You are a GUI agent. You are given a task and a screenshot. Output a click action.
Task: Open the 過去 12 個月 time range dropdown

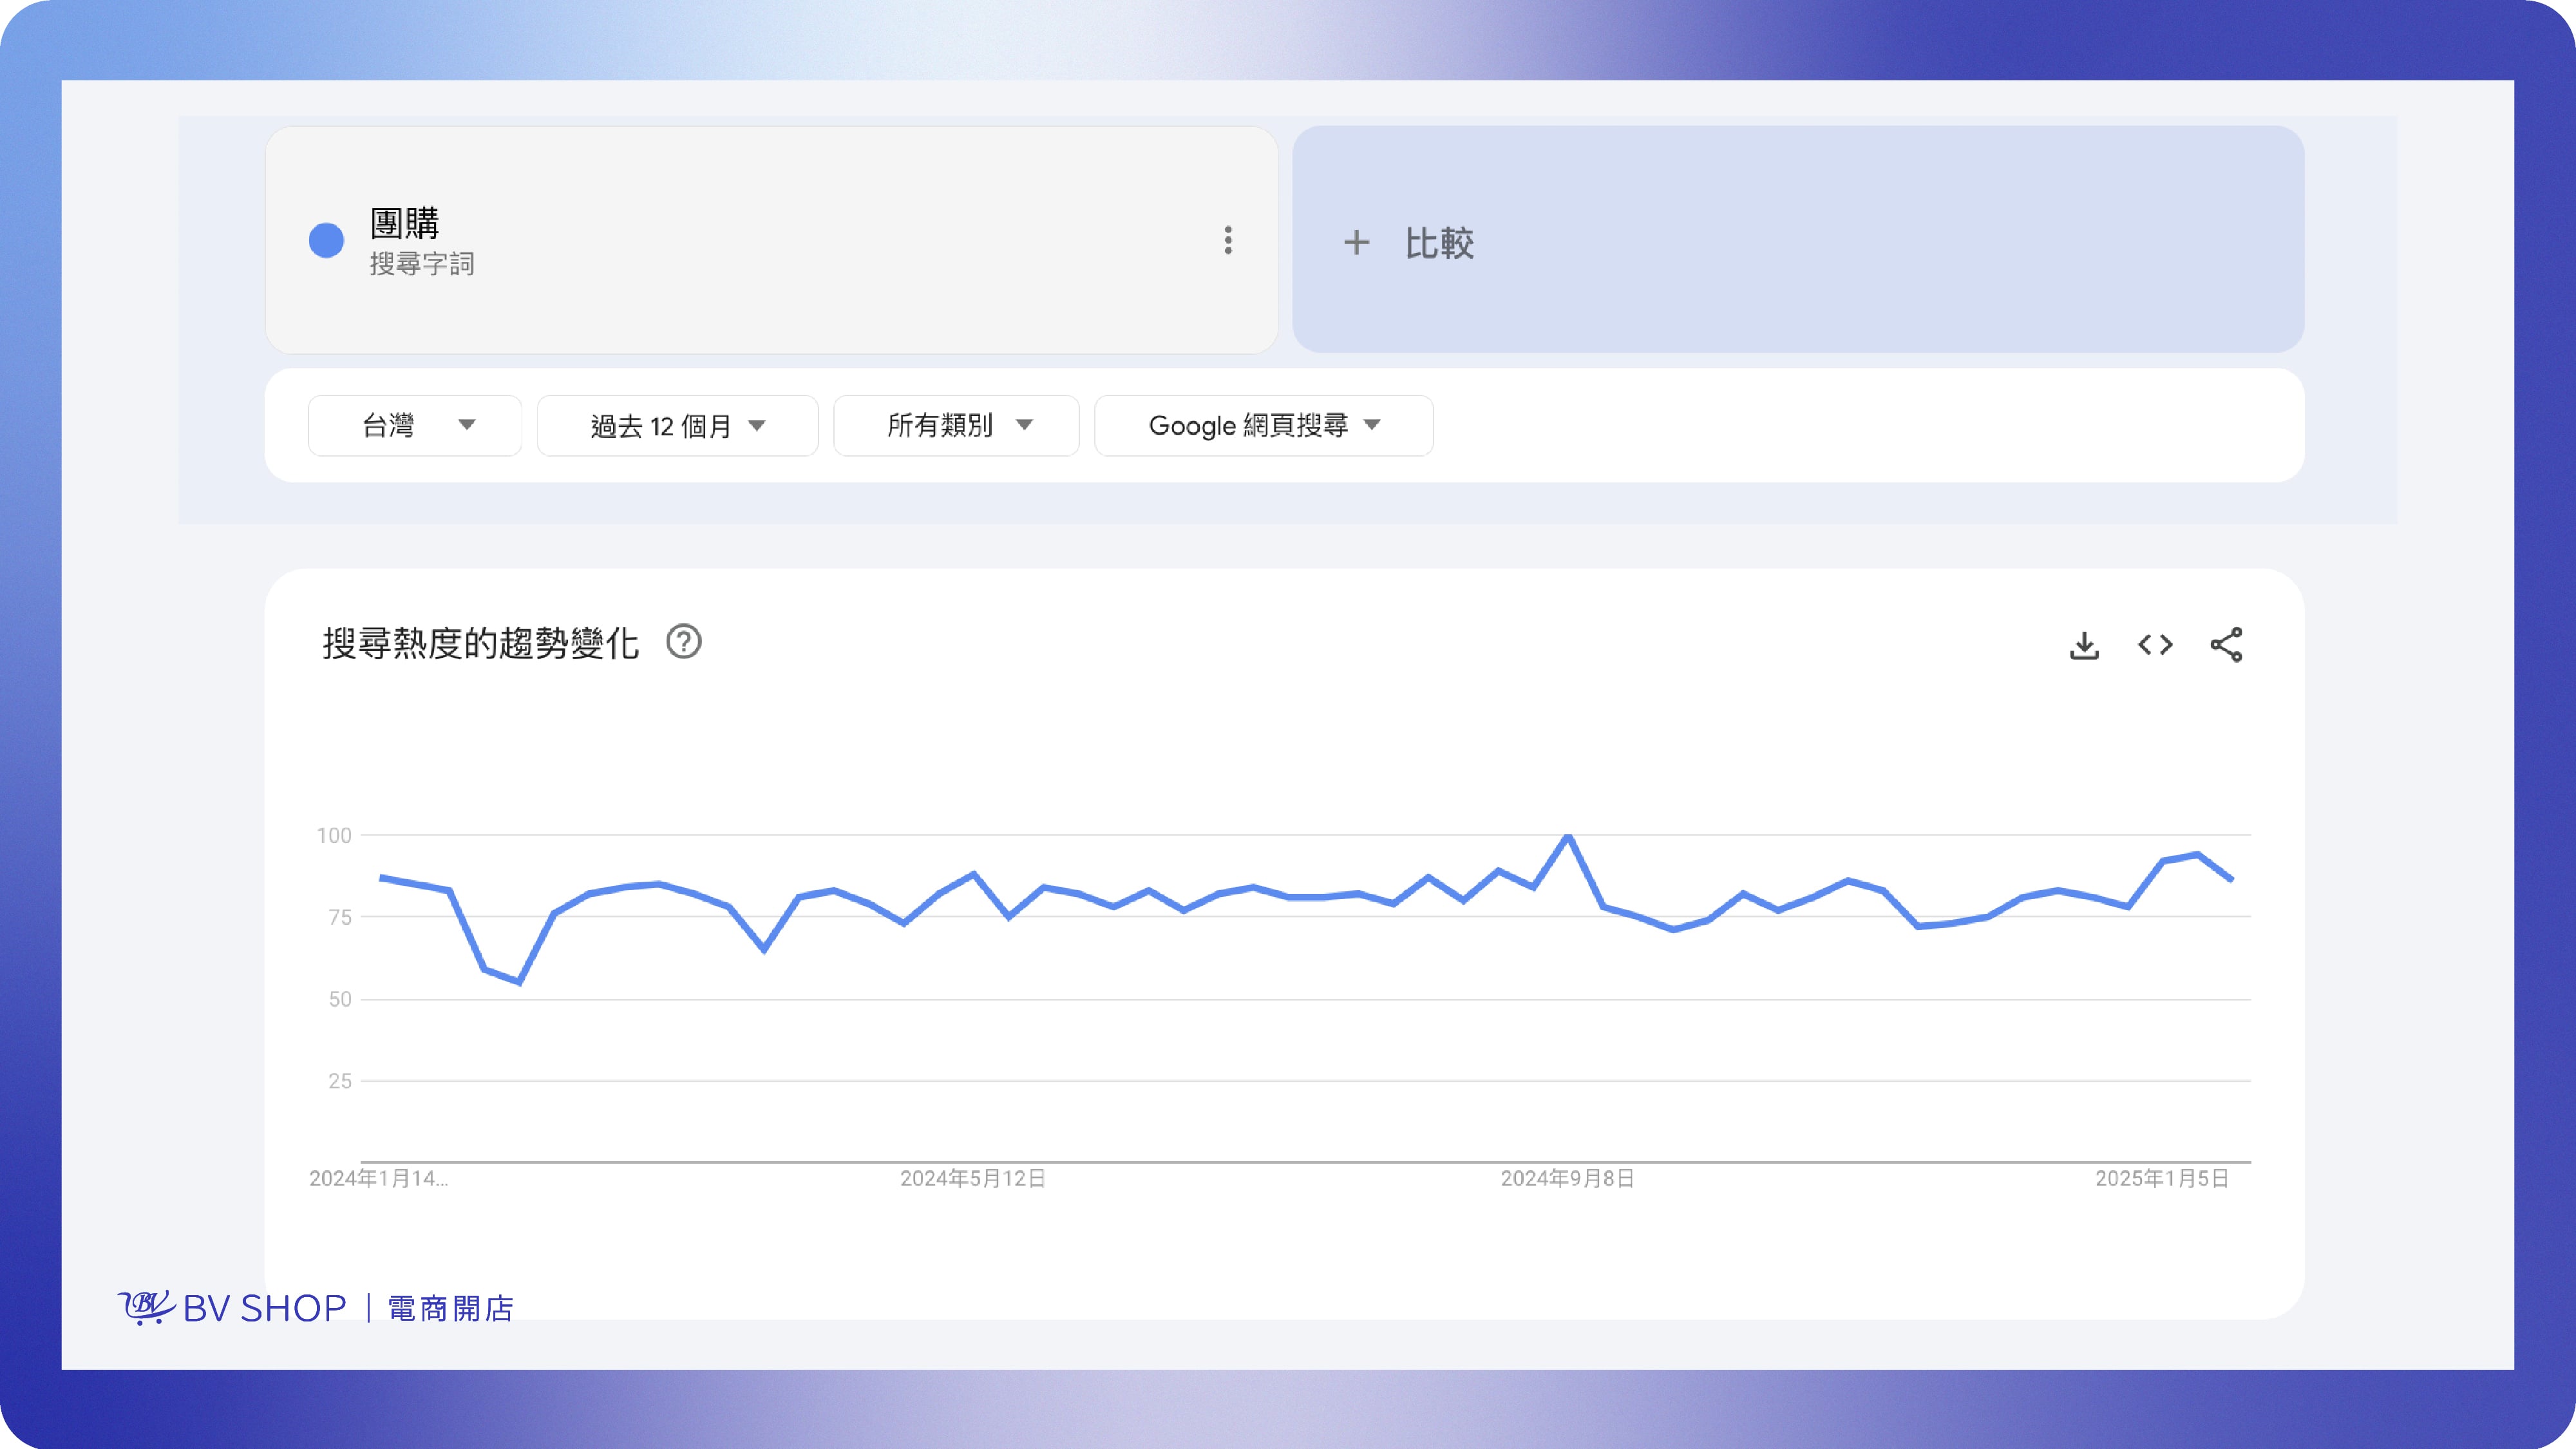point(678,426)
